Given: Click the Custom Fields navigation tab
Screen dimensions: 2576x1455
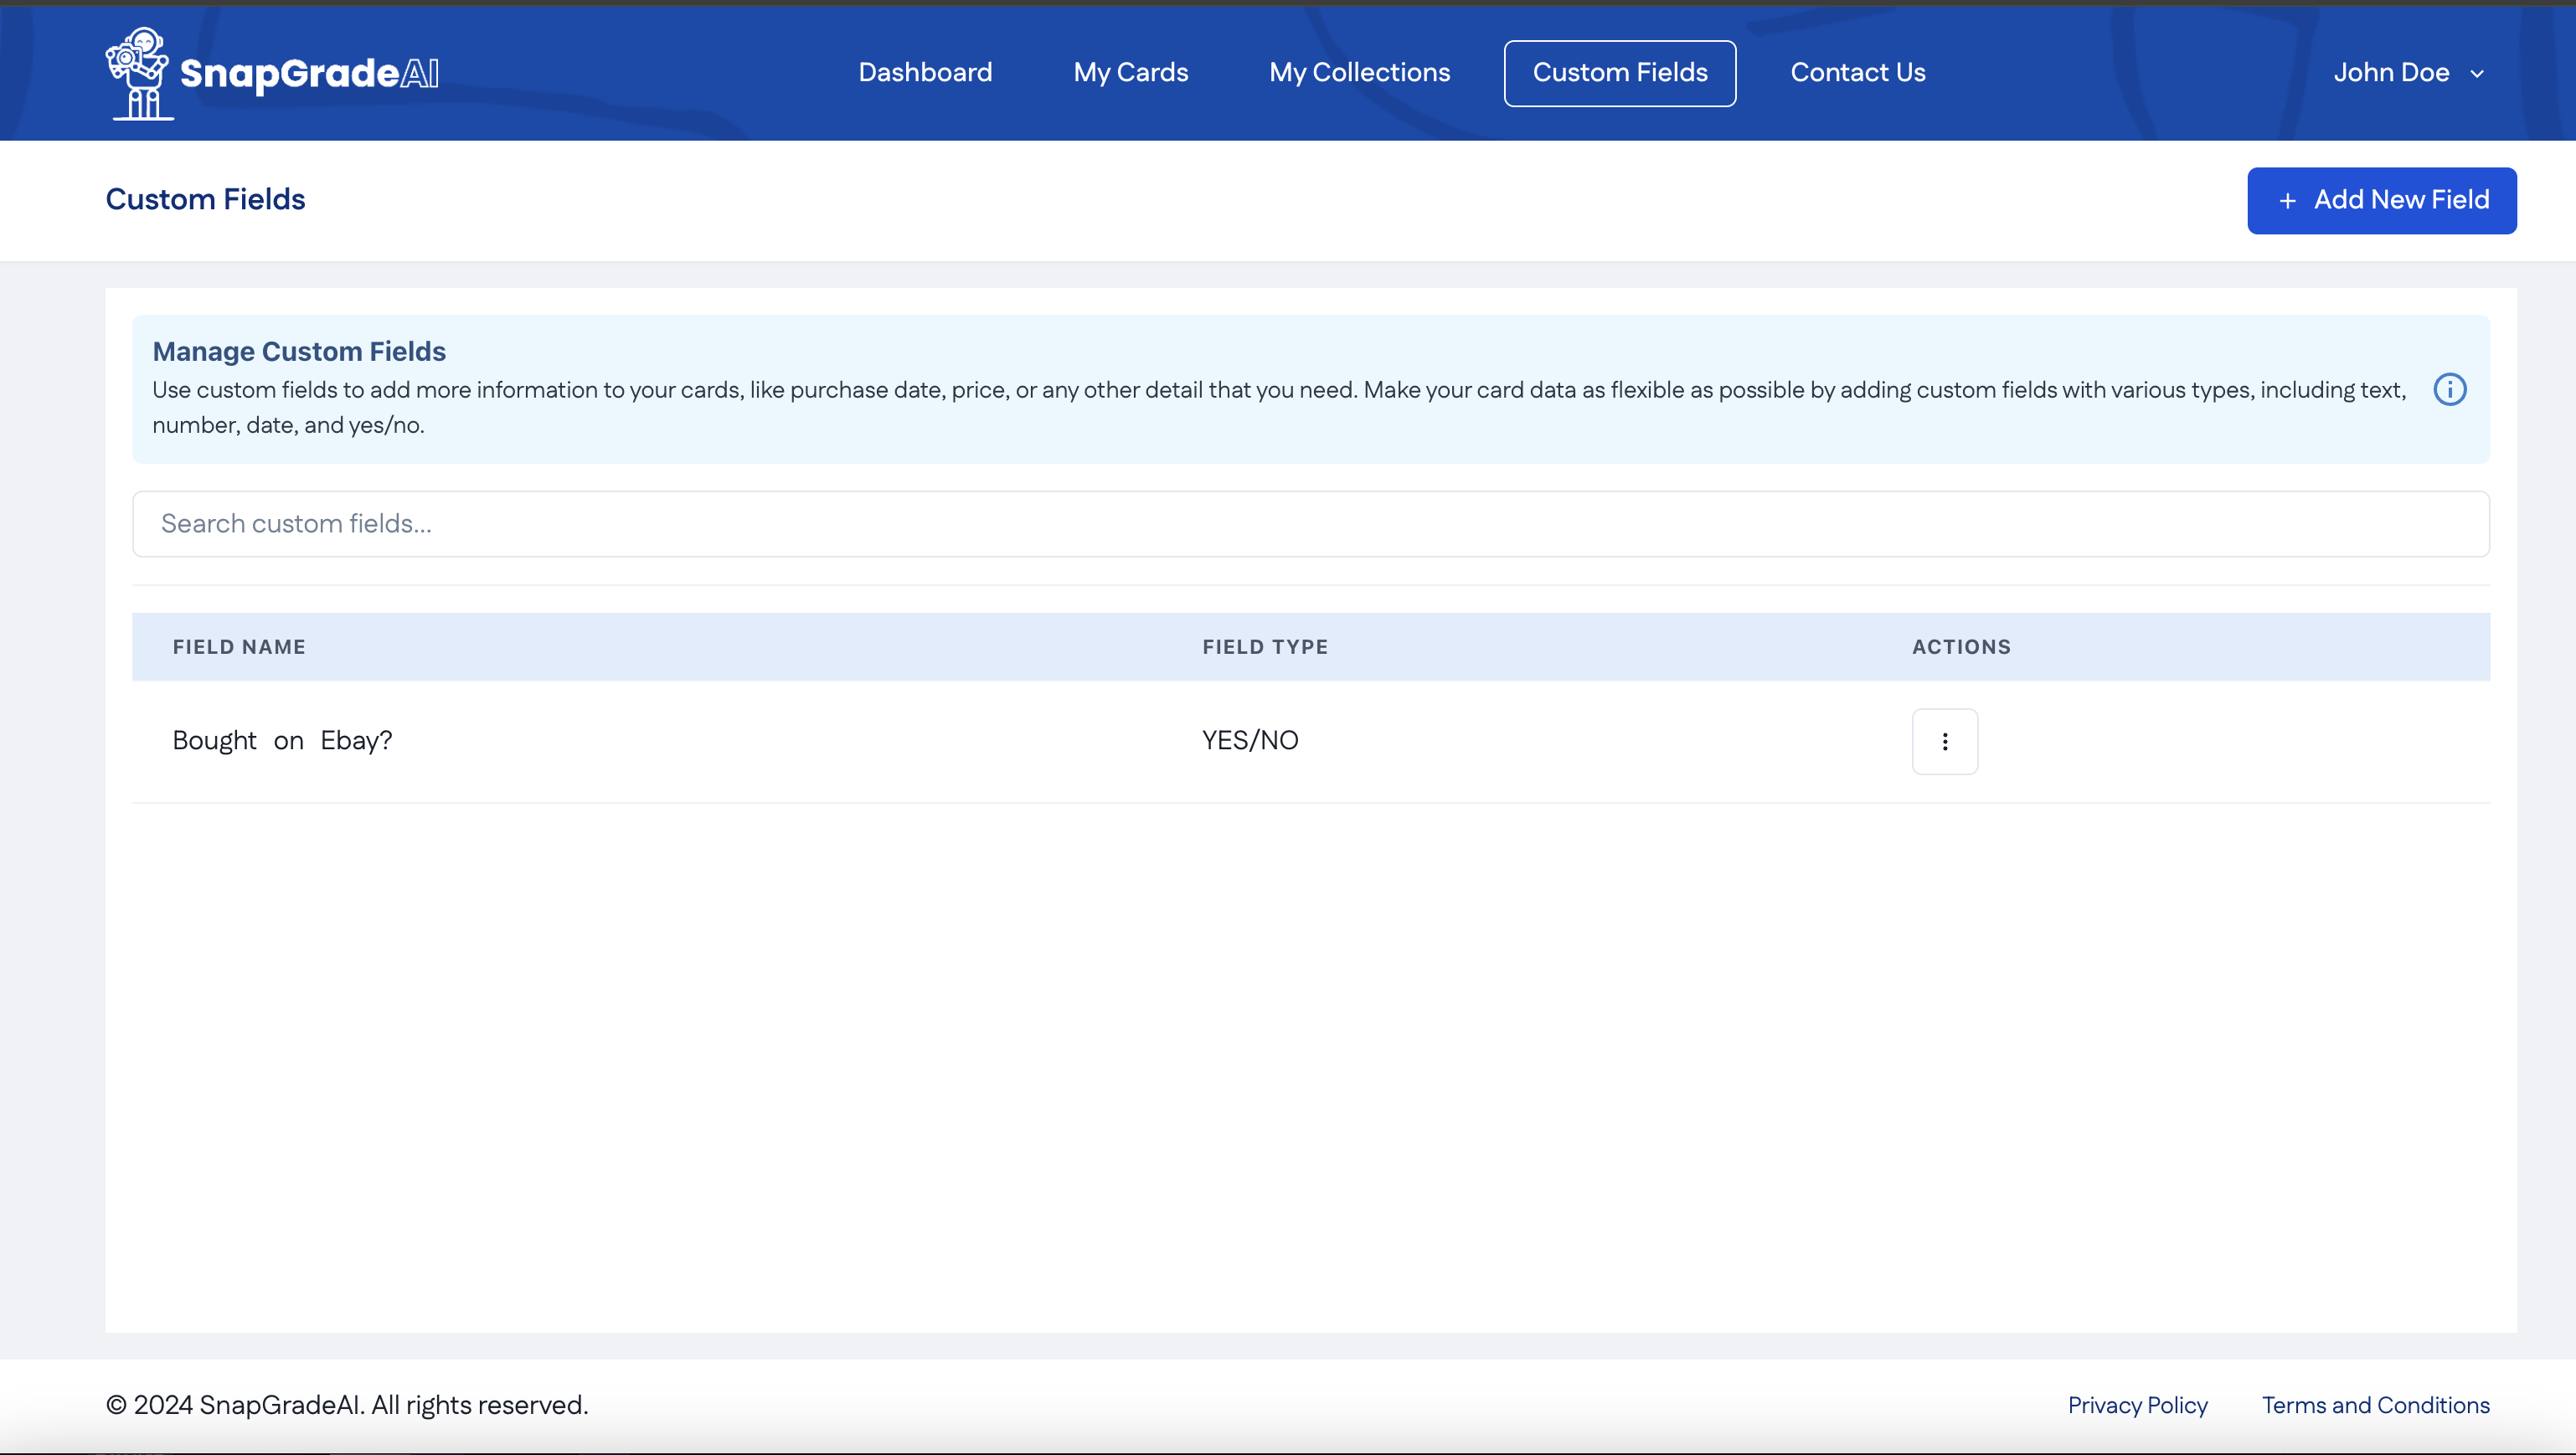Looking at the screenshot, I should coord(1619,73).
